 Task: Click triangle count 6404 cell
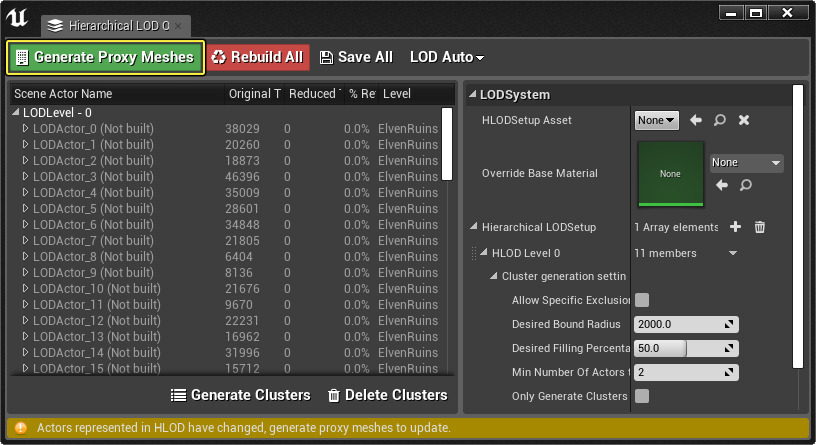coord(238,257)
